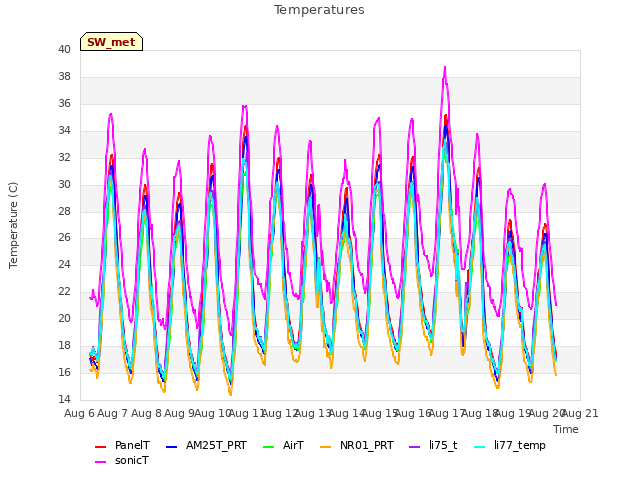Select the AM25T_PRT legend label

(x=216, y=445)
